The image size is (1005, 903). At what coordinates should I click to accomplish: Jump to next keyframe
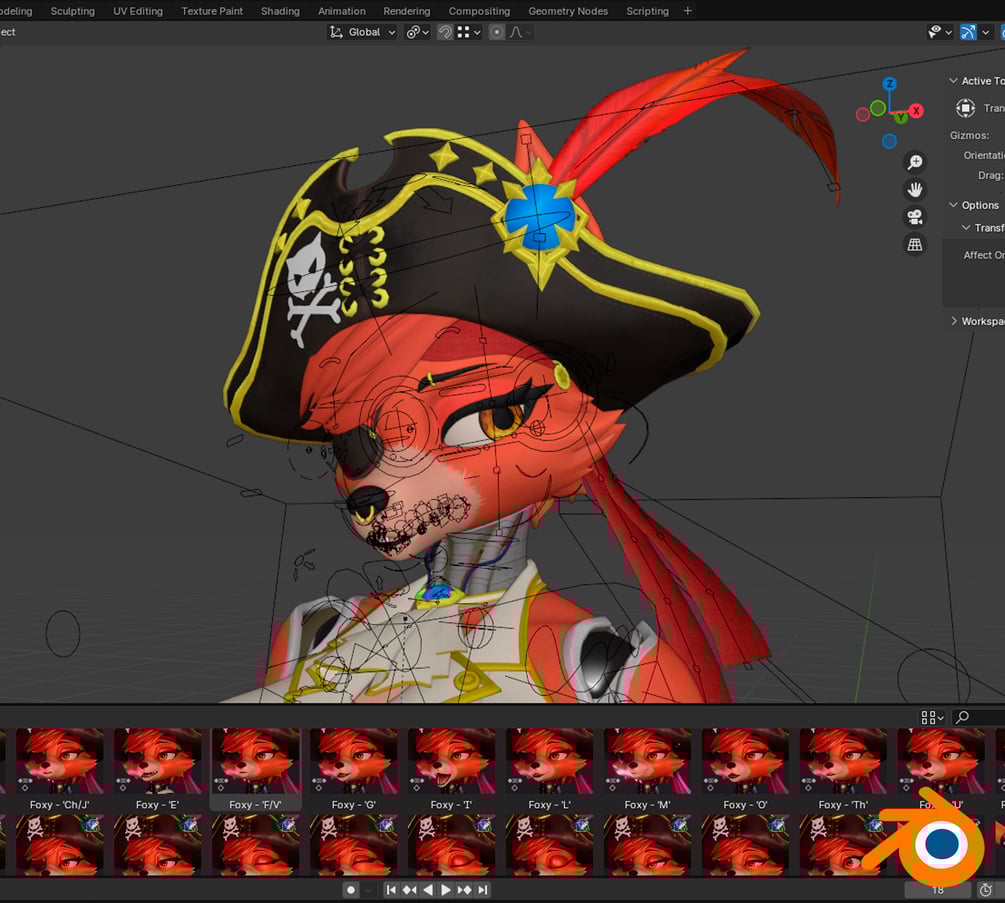pos(465,890)
